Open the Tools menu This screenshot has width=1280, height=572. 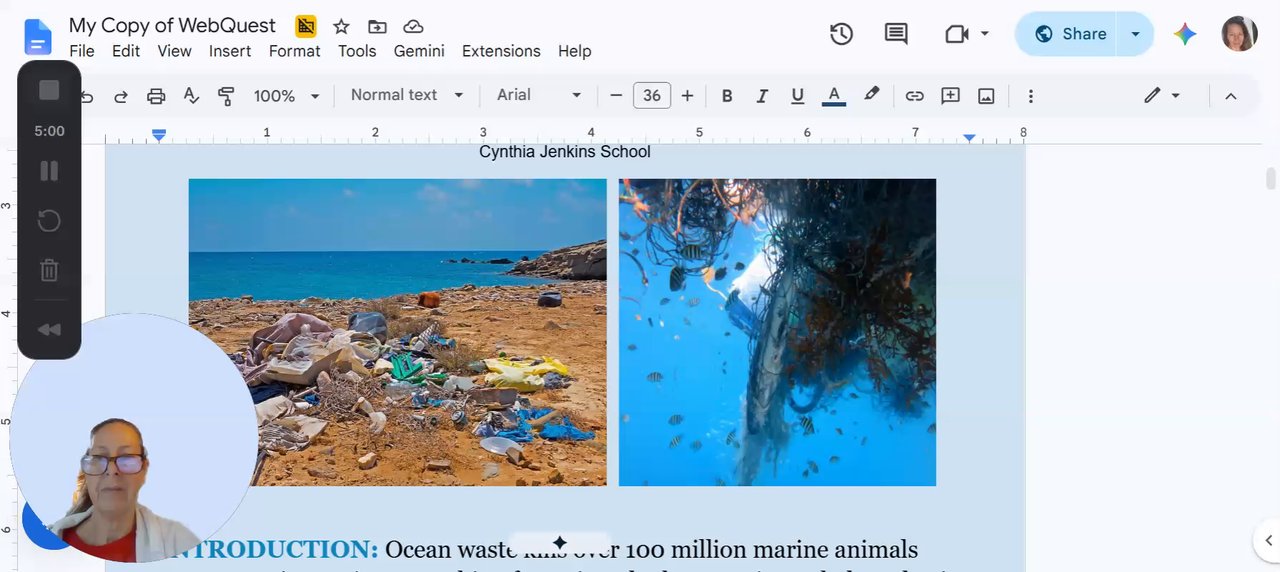[357, 51]
